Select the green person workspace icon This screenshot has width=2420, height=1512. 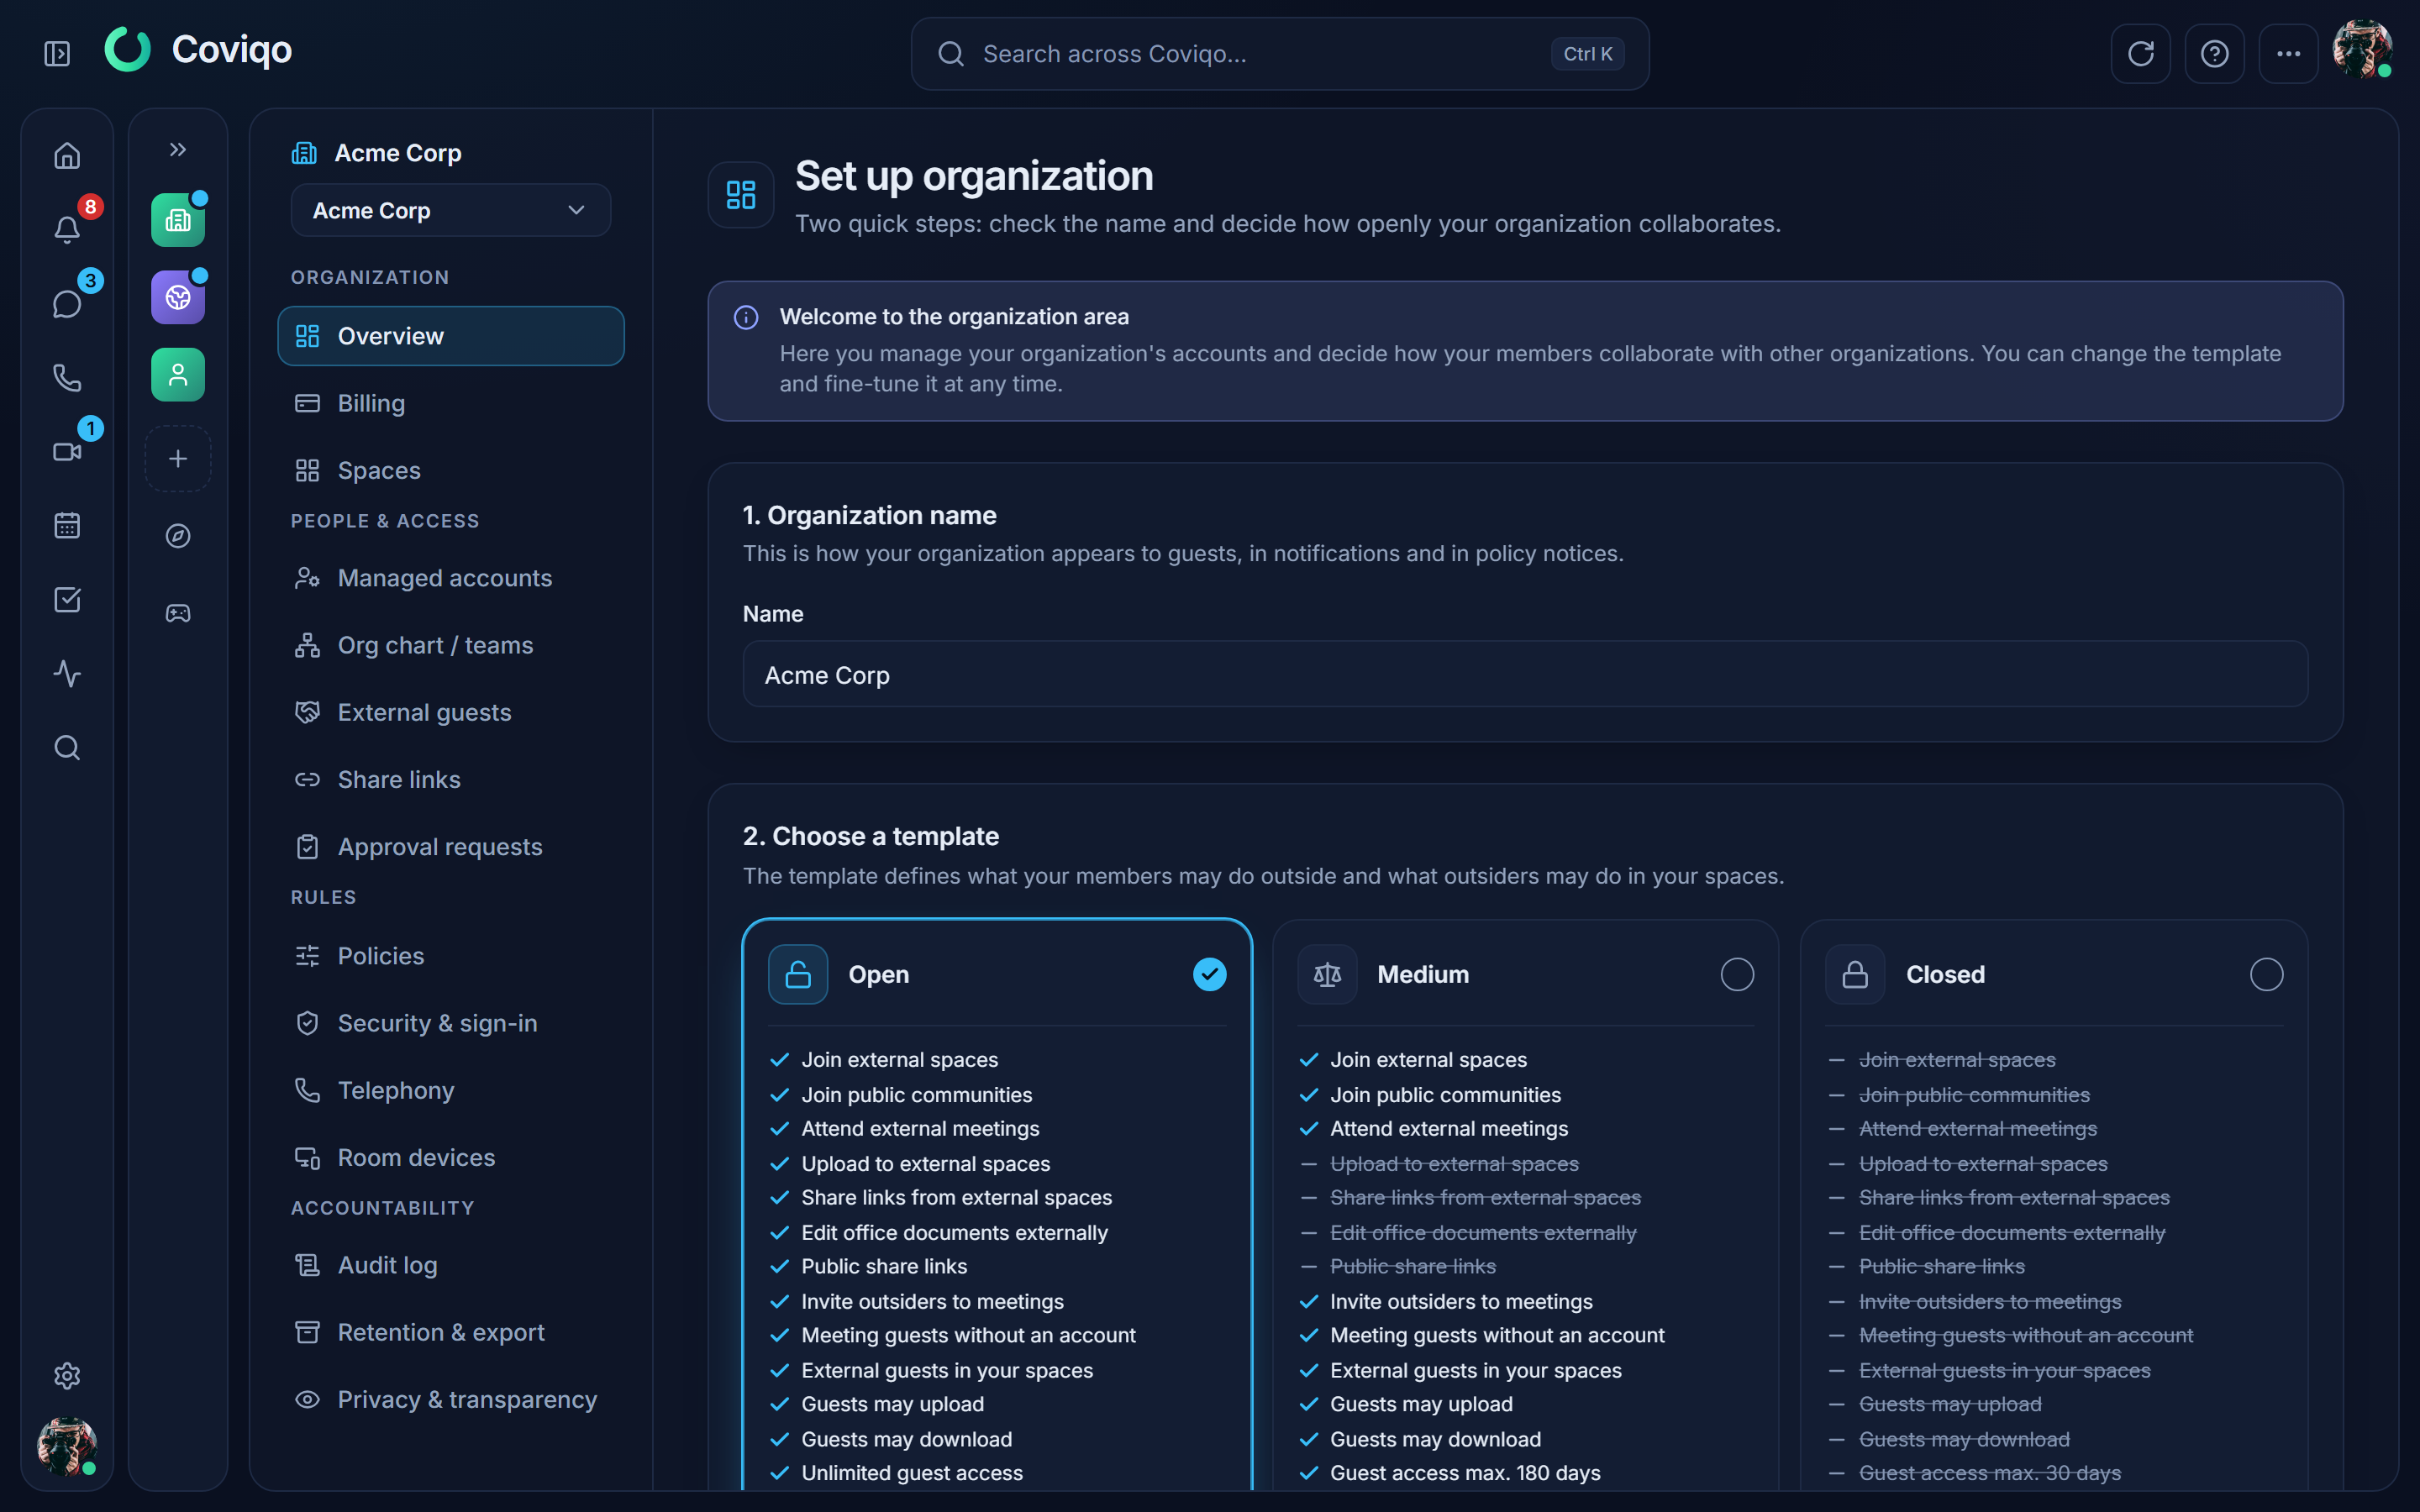point(178,375)
